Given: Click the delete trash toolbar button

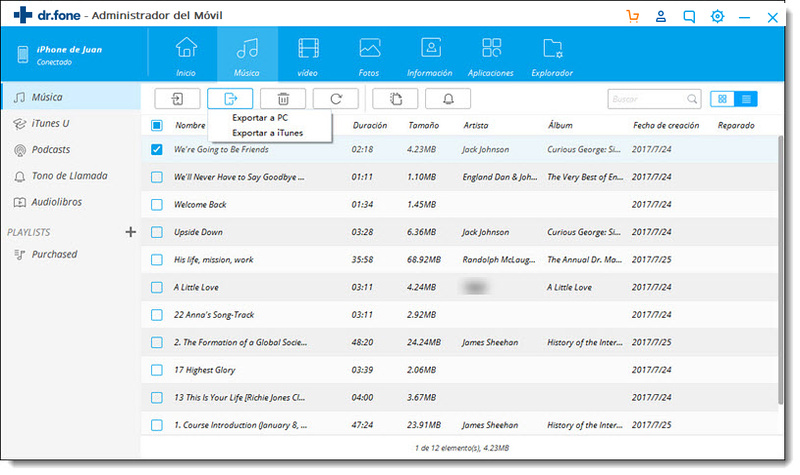Looking at the screenshot, I should point(283,98).
